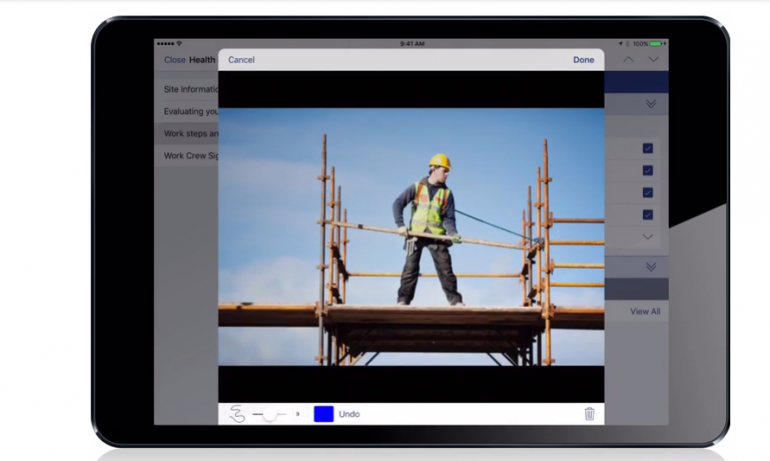Open the Site Information section

click(191, 89)
